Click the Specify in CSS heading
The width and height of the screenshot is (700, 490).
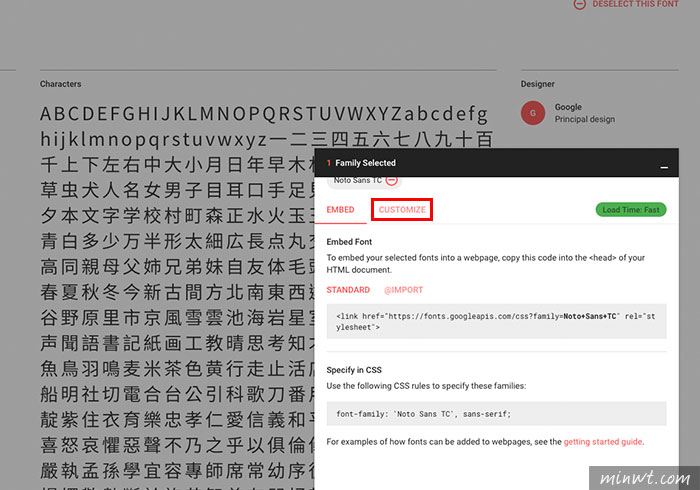[354, 370]
